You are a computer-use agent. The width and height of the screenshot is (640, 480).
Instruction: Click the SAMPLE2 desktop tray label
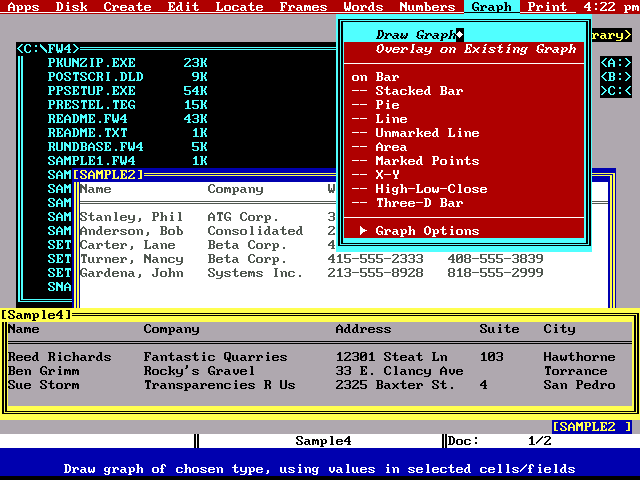click(x=591, y=427)
